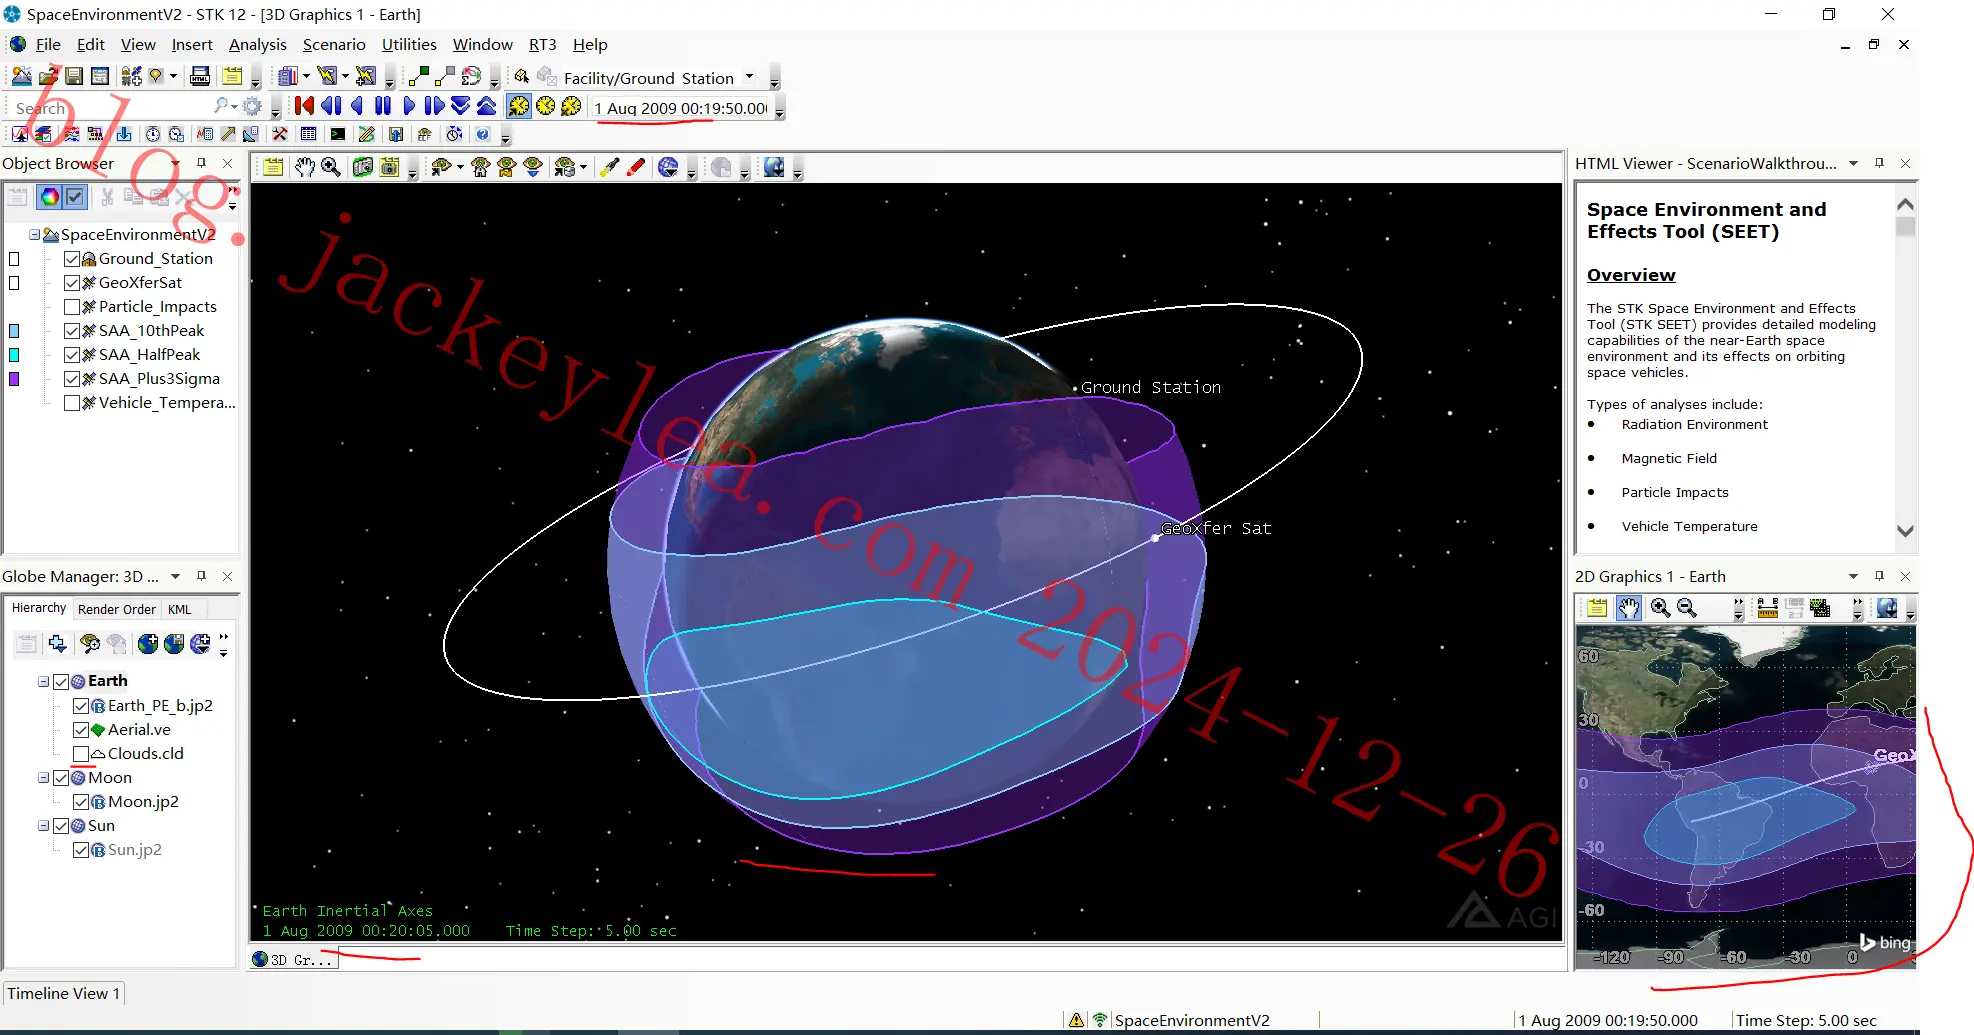Open the Timeline View 1 tab

tap(64, 993)
